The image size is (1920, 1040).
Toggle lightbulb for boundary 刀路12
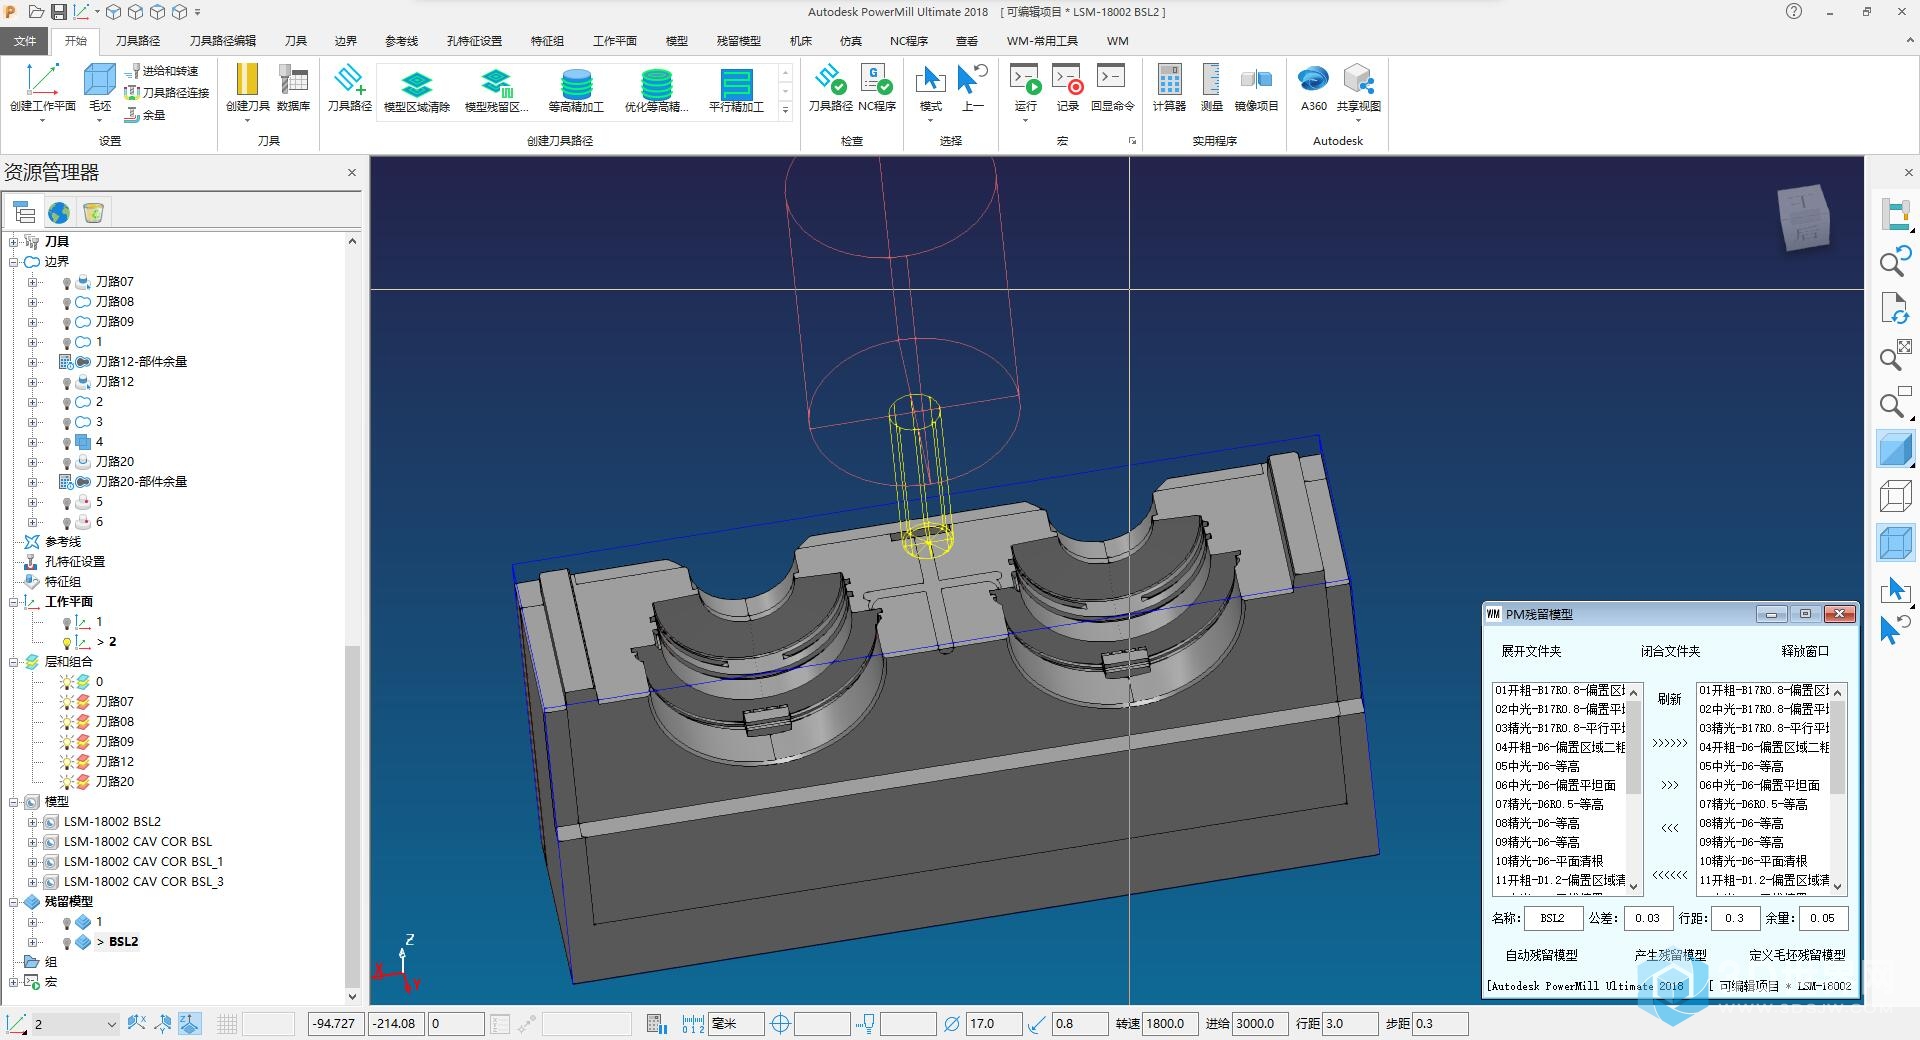[x=67, y=383]
